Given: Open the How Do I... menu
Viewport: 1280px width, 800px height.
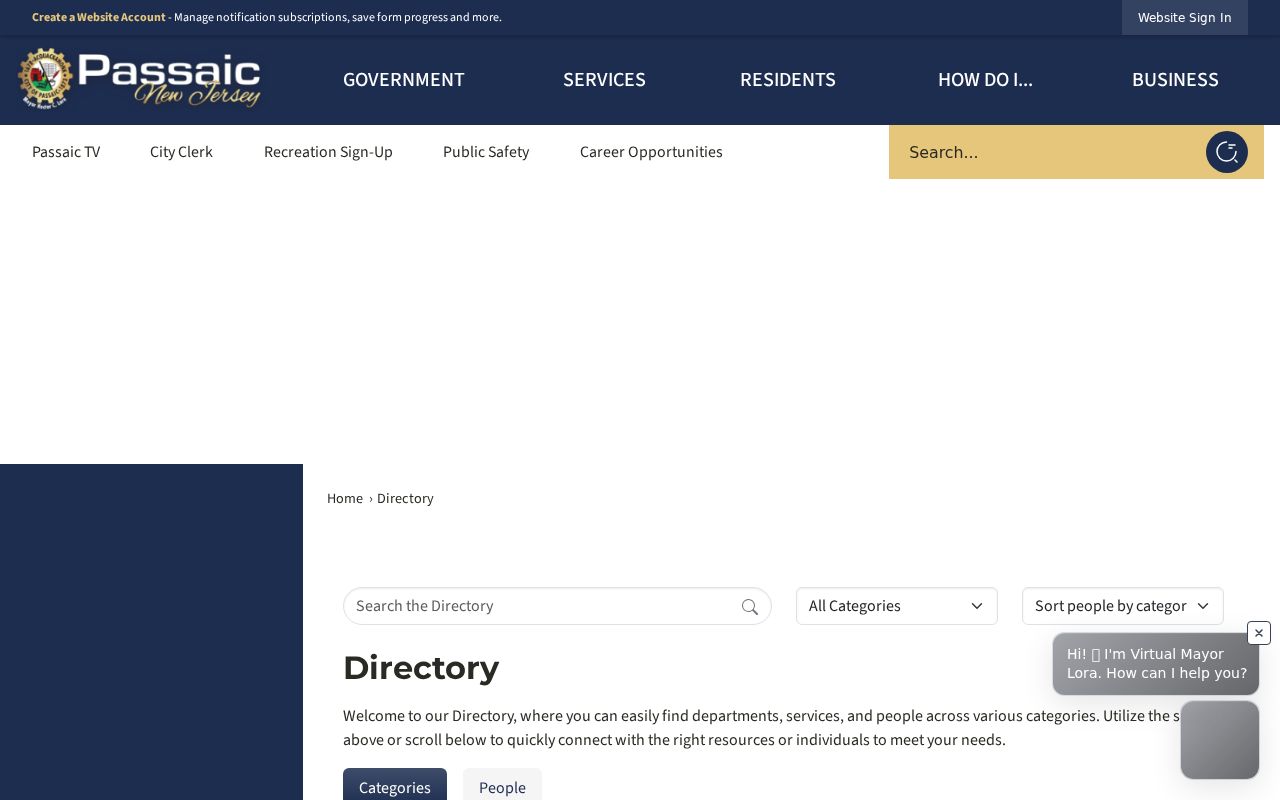Looking at the screenshot, I should (985, 80).
